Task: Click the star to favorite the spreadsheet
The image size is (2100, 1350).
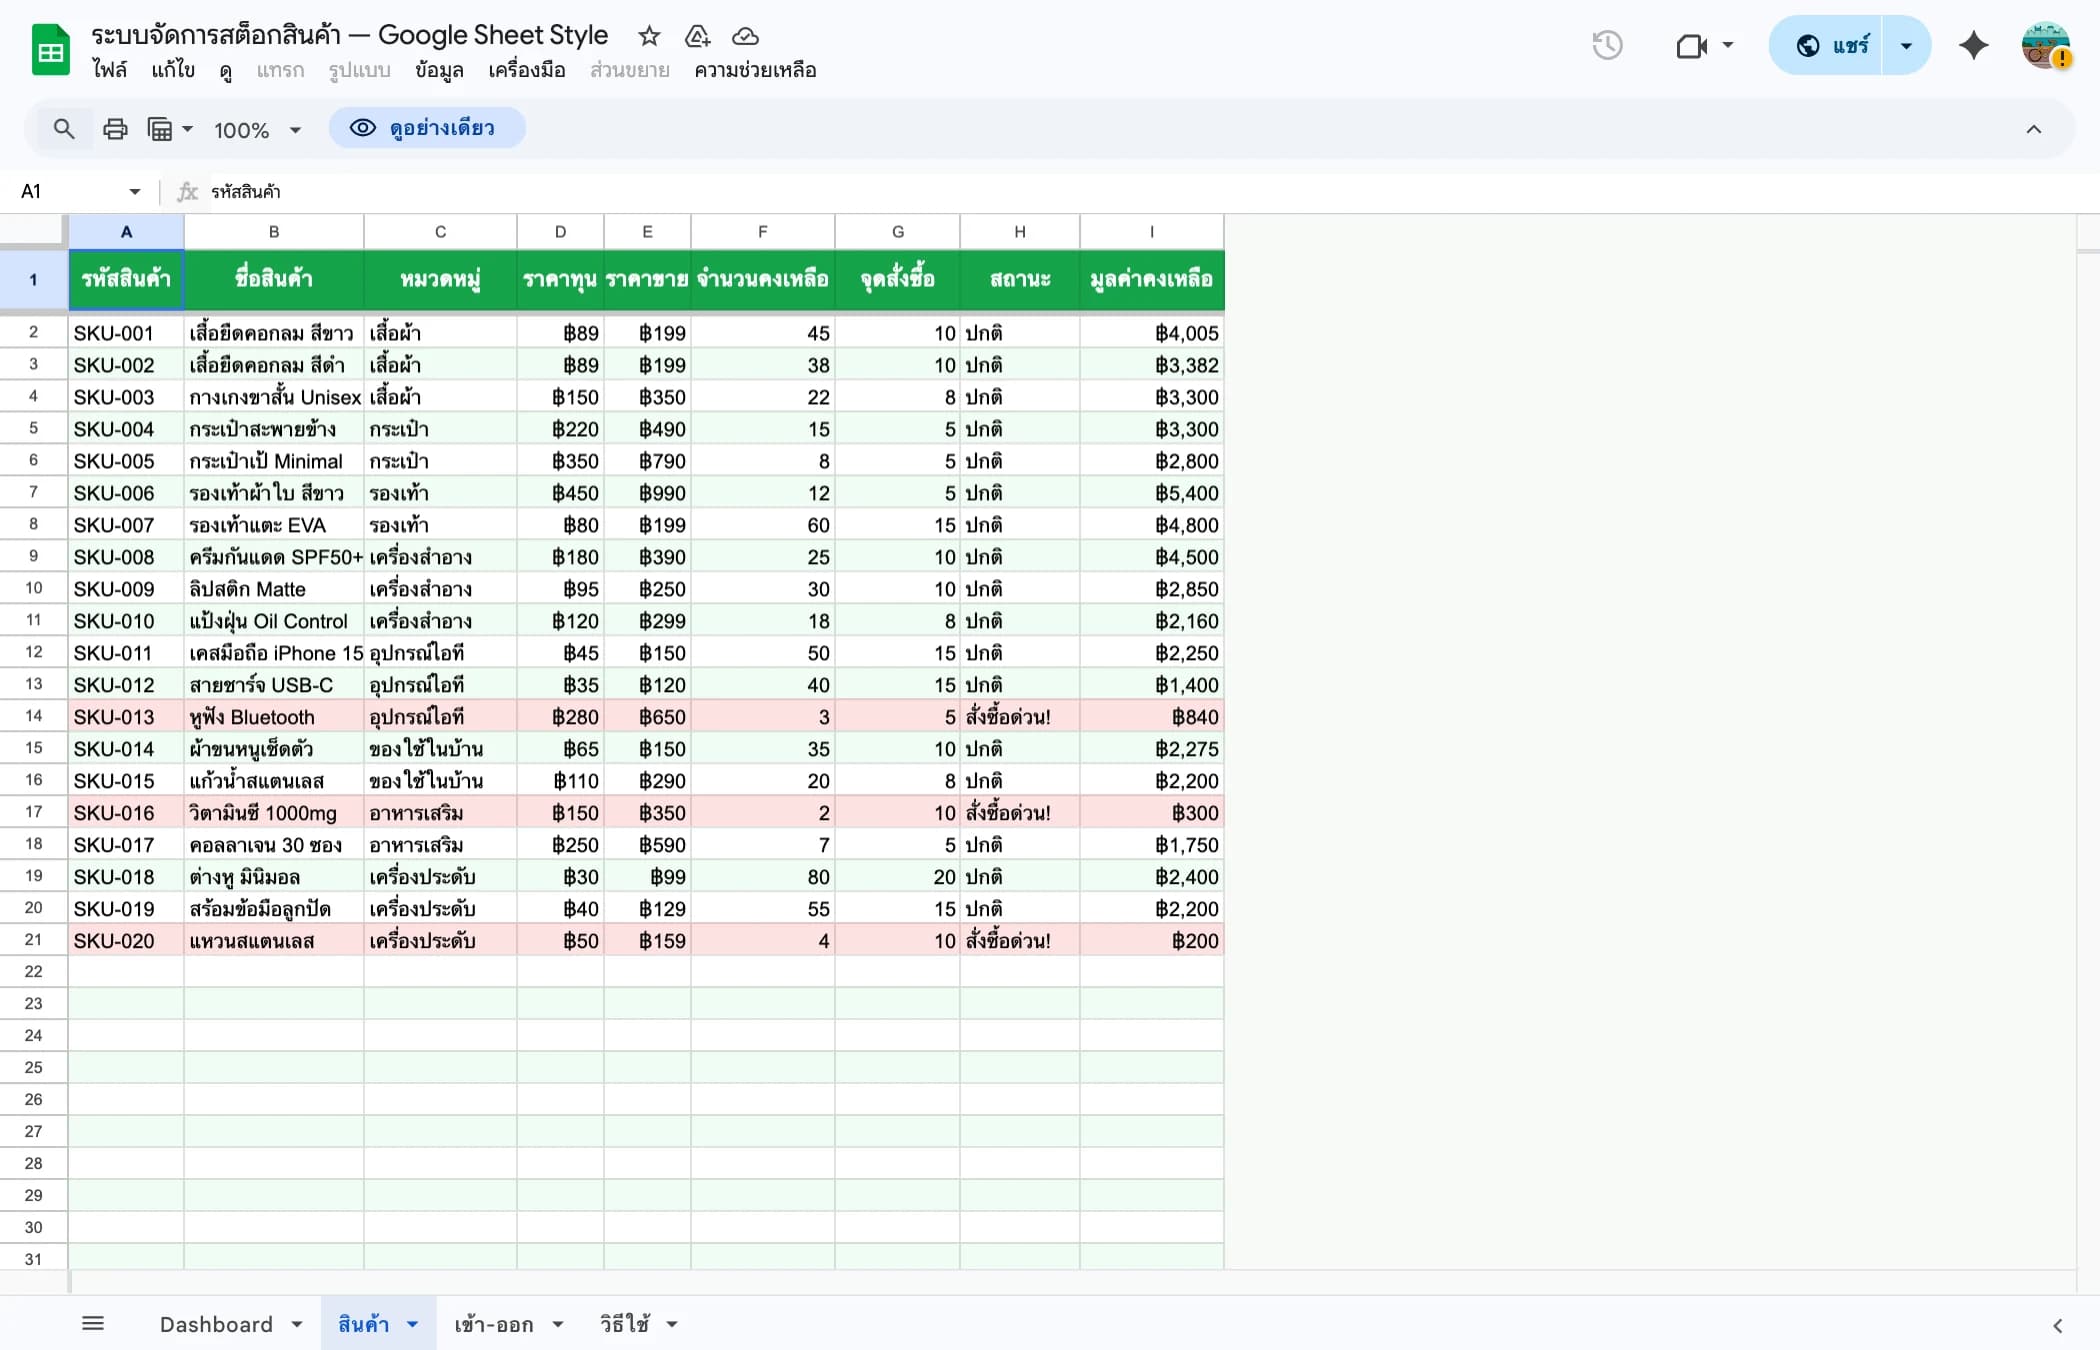Action: (649, 36)
